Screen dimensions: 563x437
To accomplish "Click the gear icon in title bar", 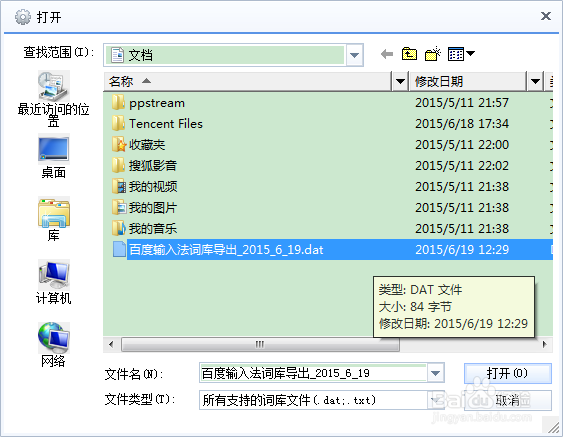I will [23, 17].
